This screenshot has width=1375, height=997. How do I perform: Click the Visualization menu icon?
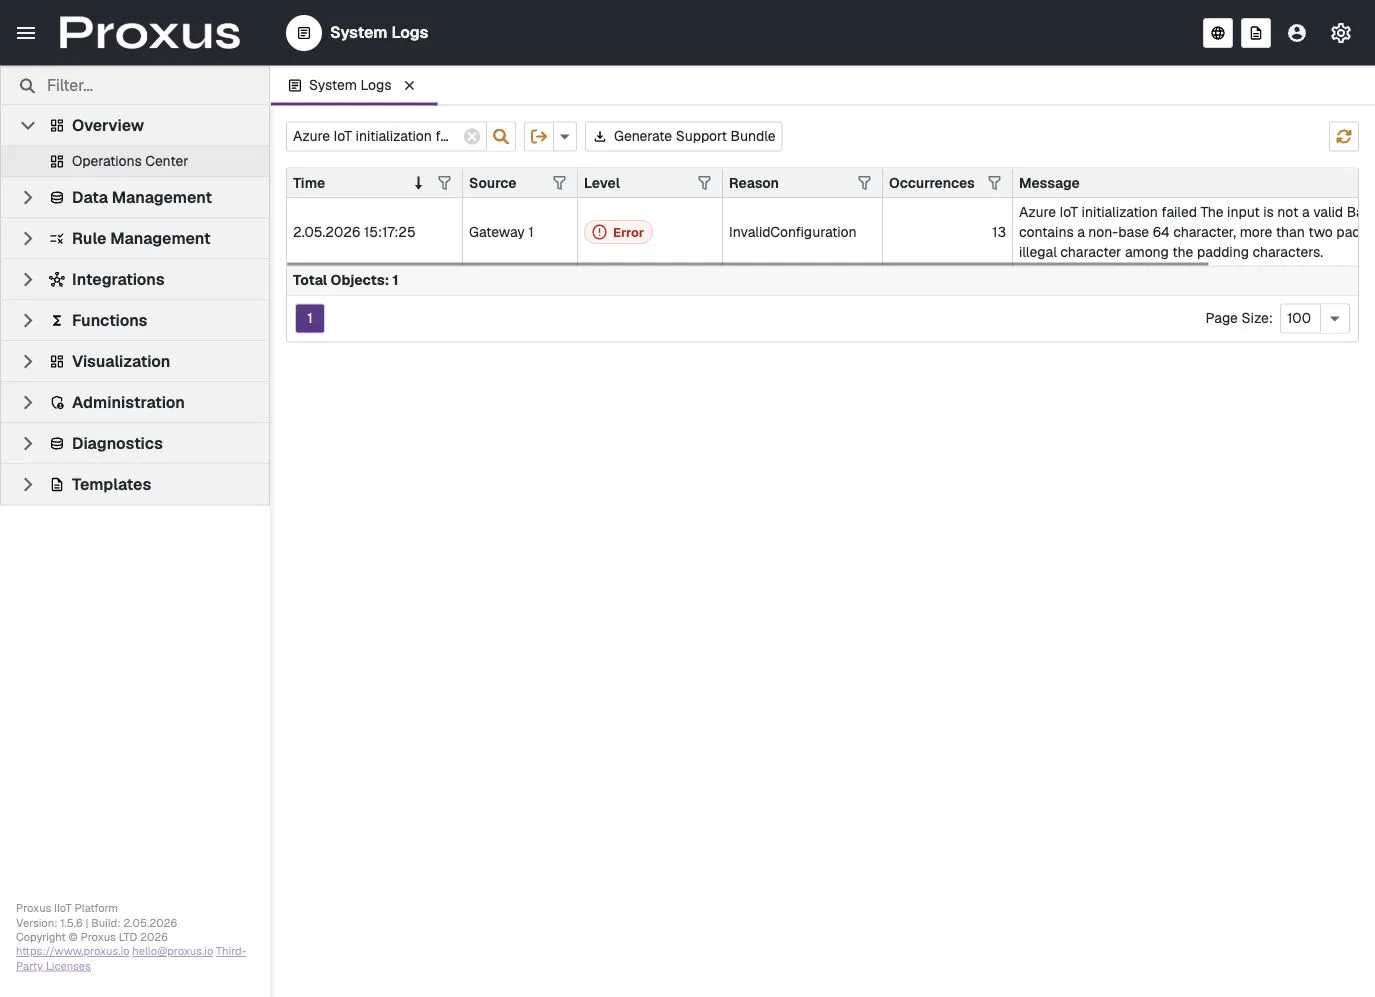click(57, 362)
